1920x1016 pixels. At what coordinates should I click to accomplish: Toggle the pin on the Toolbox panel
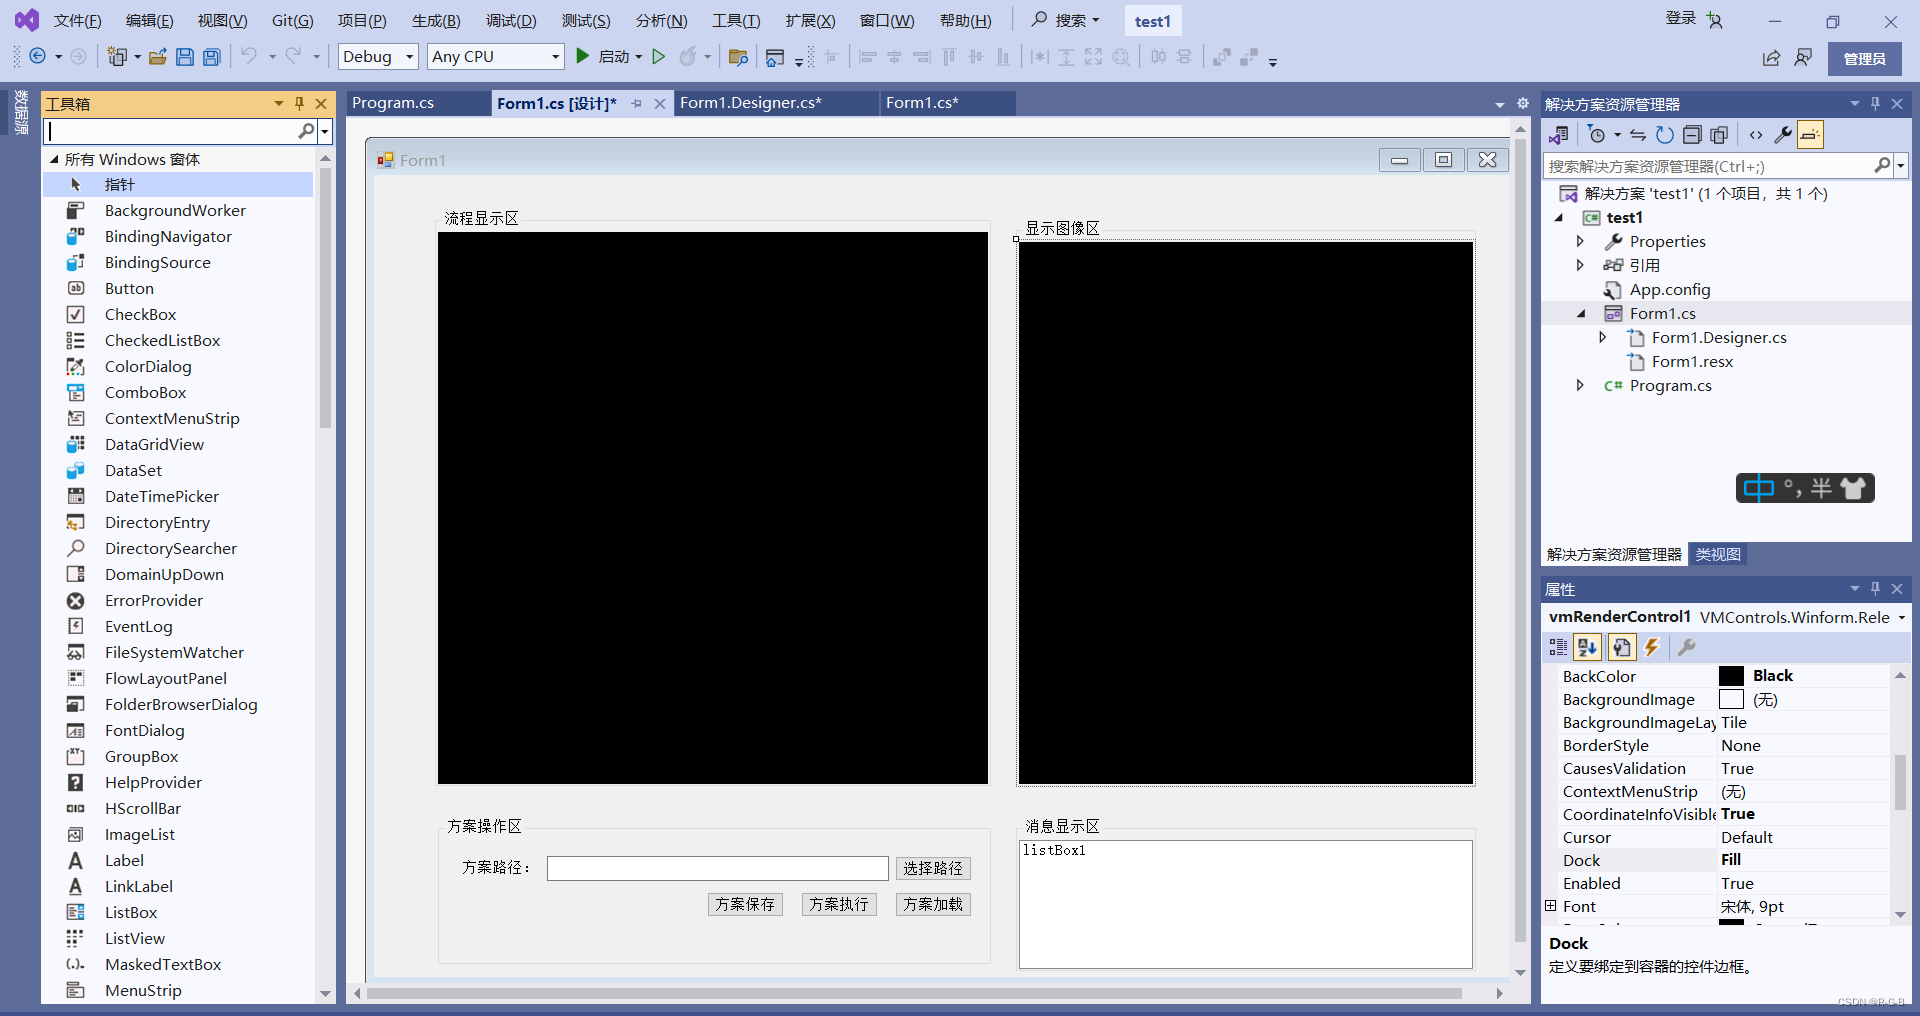click(x=299, y=103)
